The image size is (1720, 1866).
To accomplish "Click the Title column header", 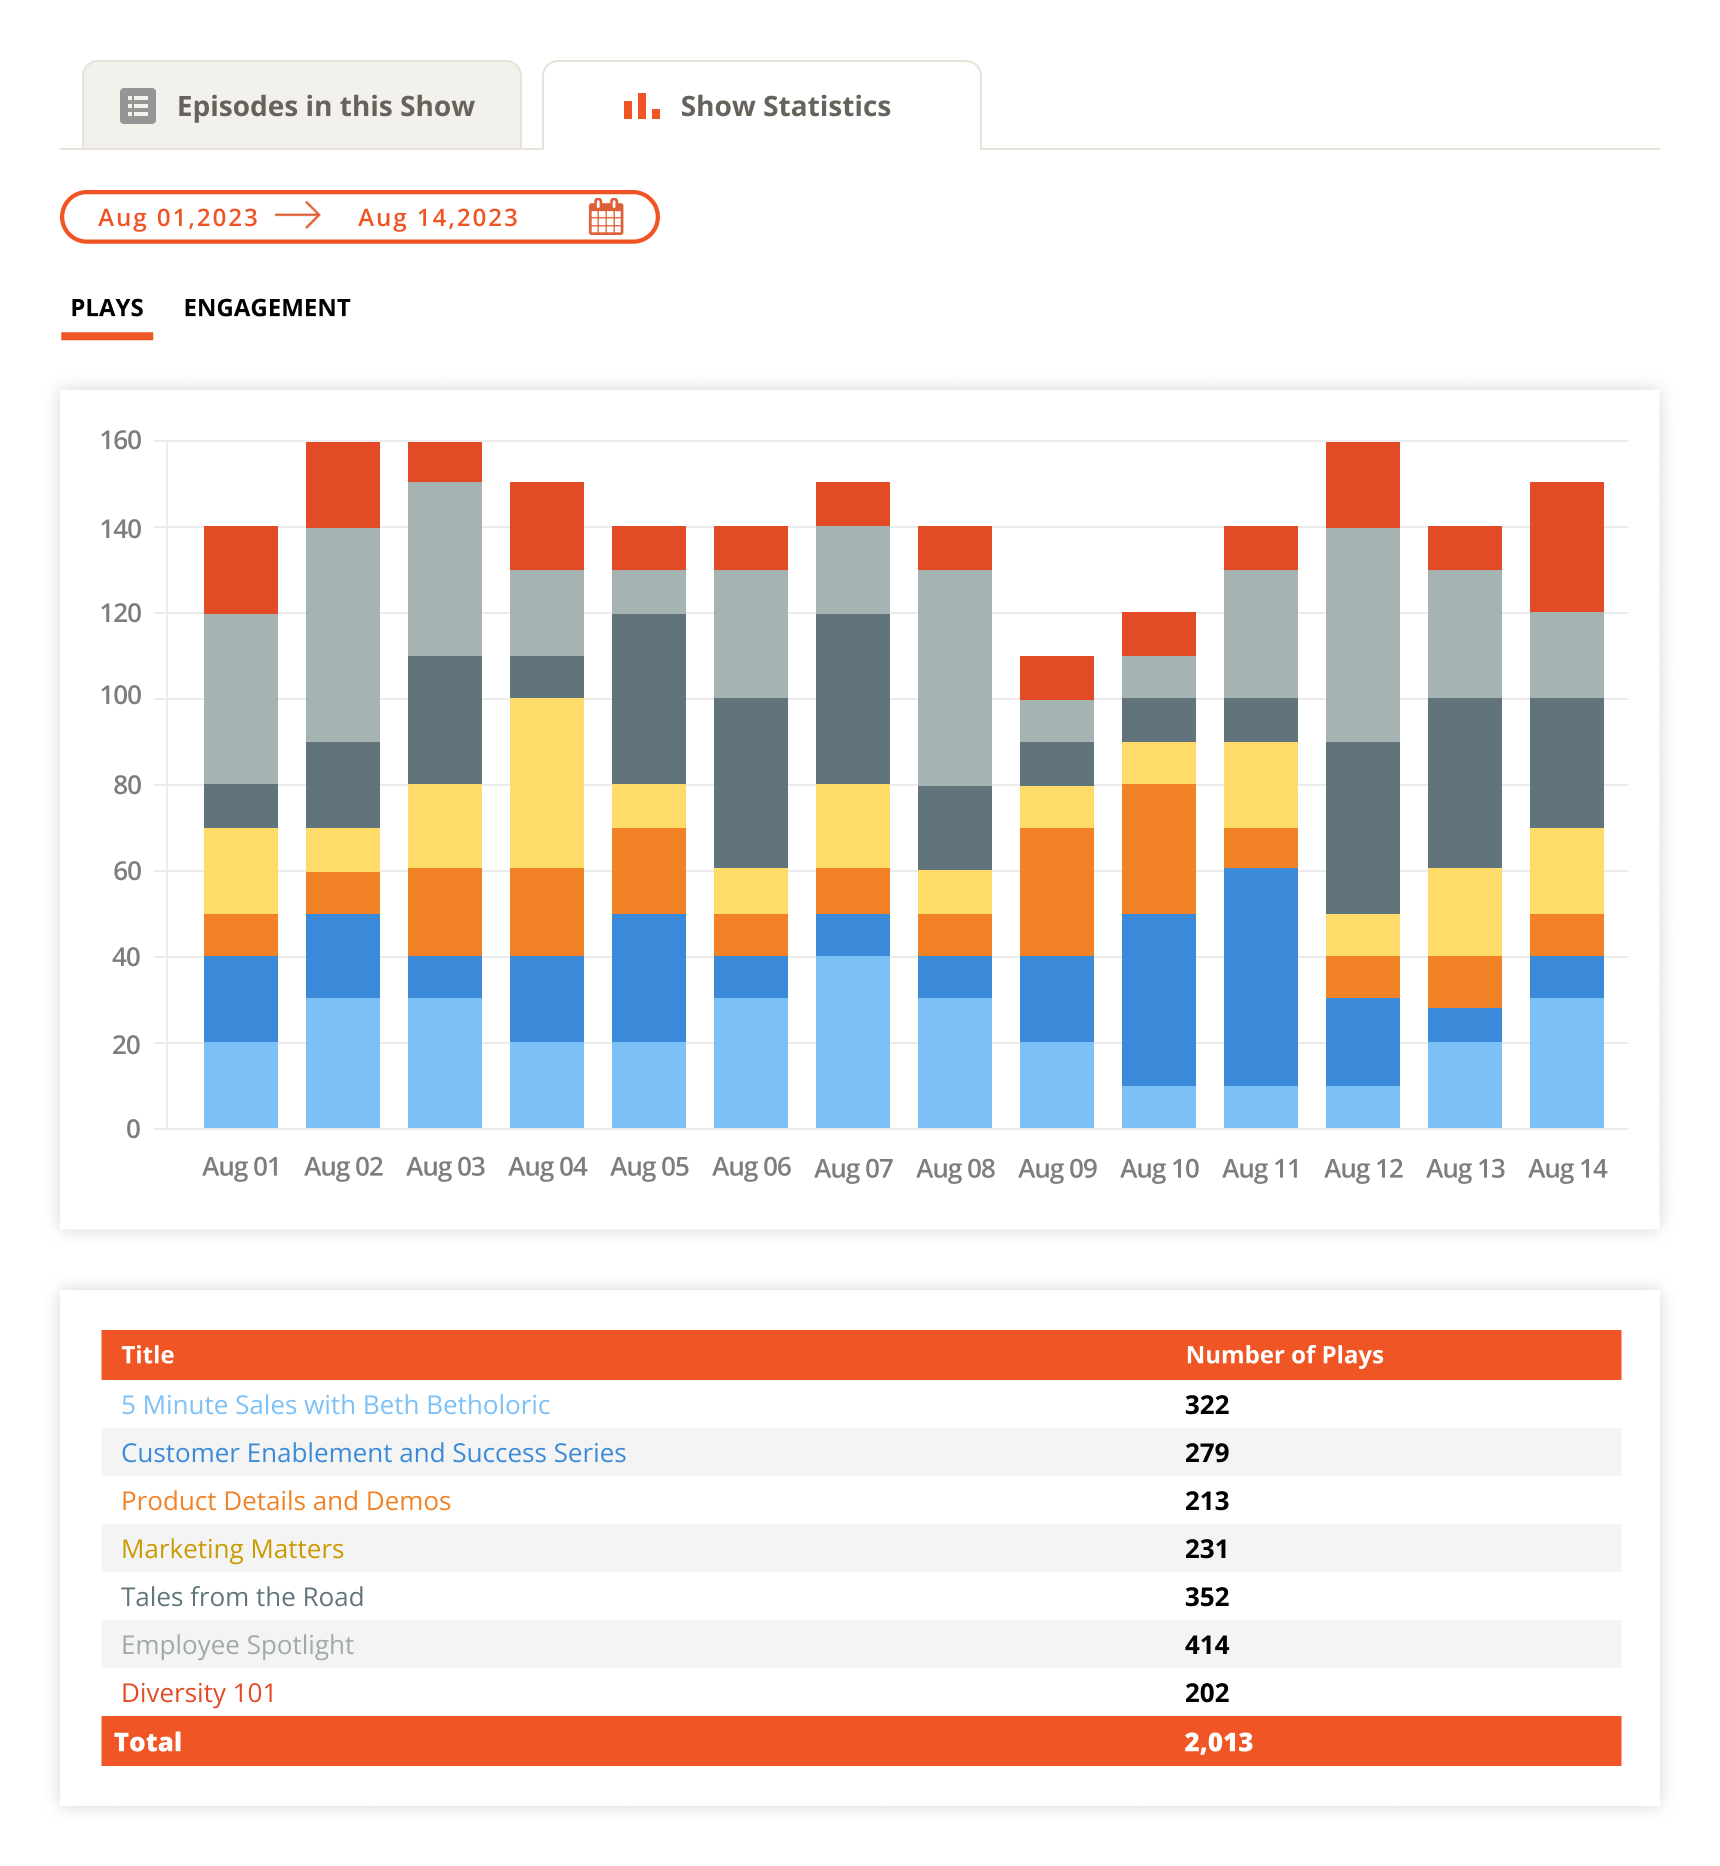I will (x=148, y=1355).
